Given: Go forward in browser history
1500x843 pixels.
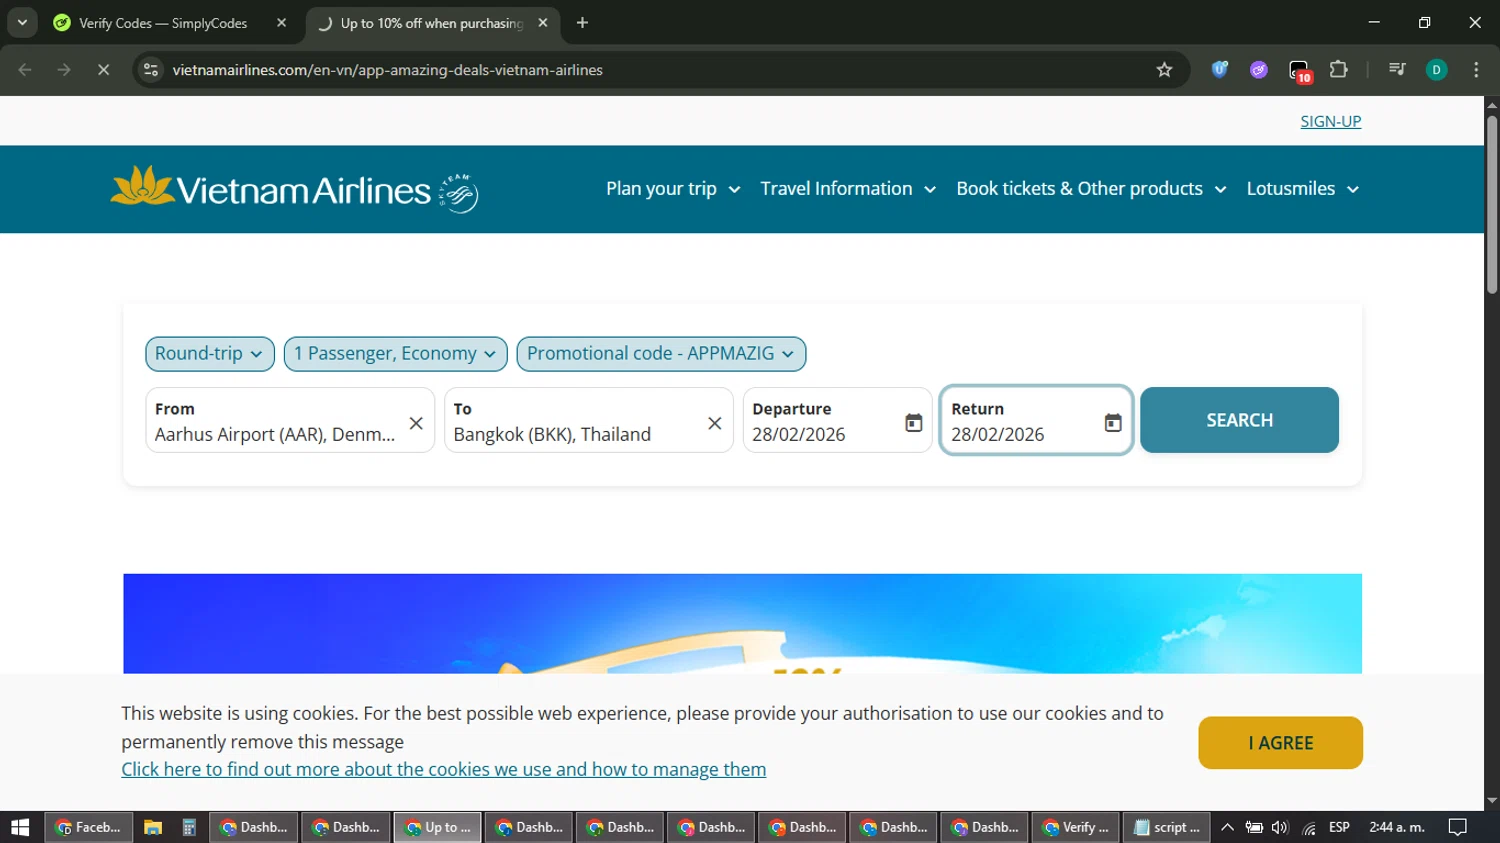Looking at the screenshot, I should [x=64, y=70].
